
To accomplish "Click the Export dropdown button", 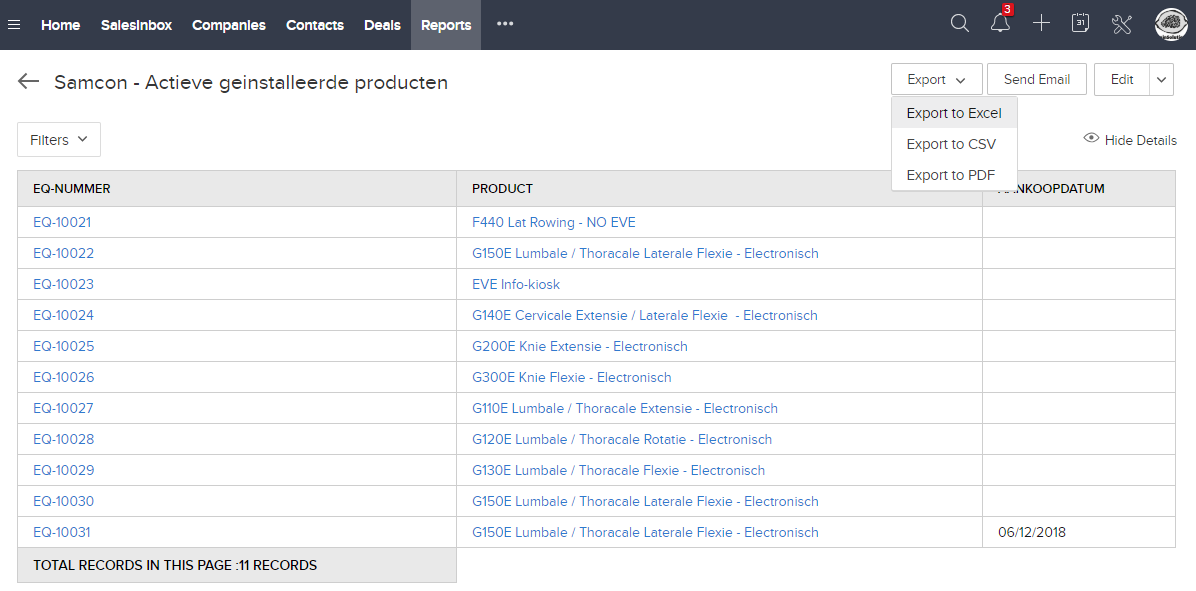I will click(936, 79).
